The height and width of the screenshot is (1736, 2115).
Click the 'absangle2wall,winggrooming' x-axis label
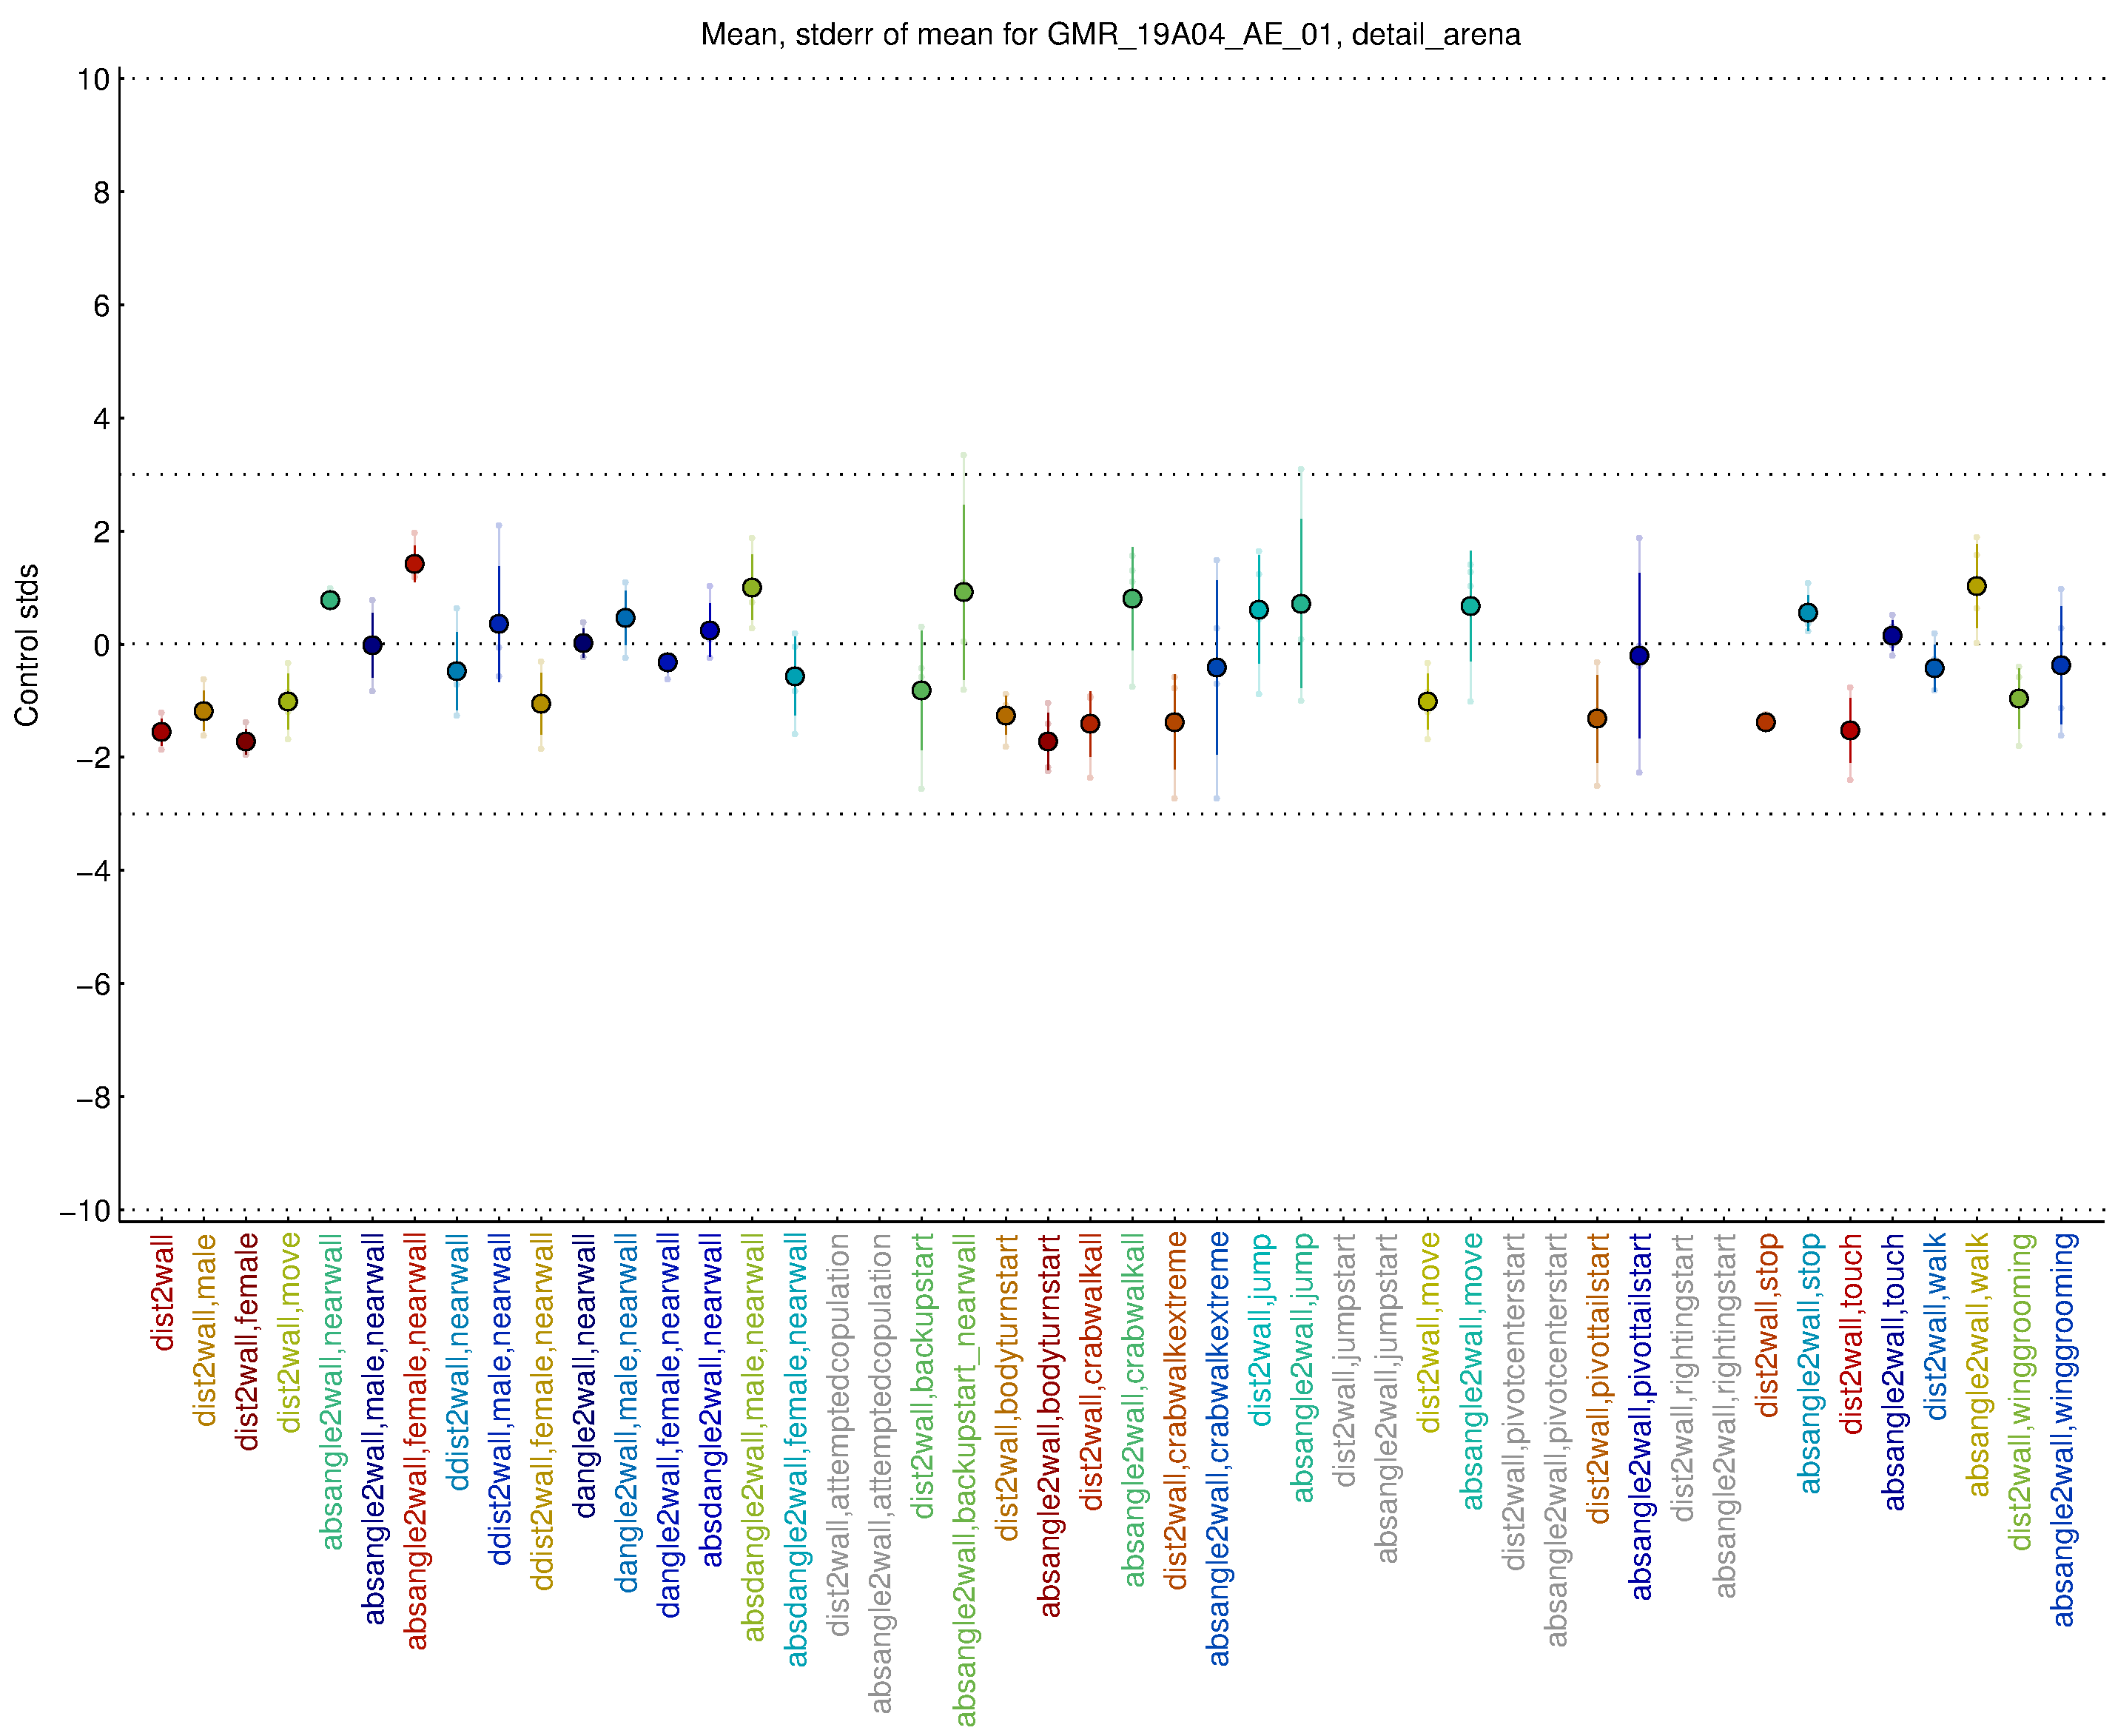(2061, 1430)
